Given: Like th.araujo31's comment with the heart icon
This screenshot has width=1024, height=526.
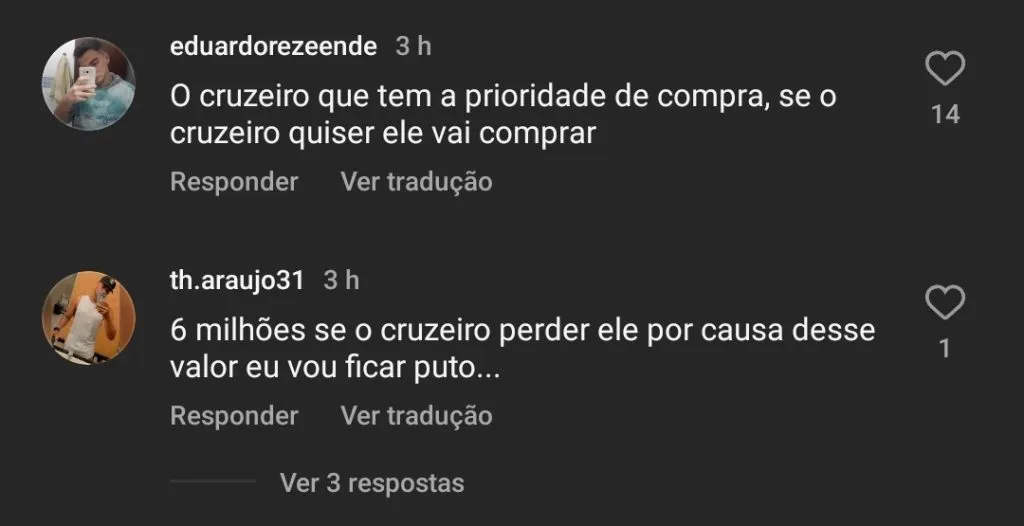Looking at the screenshot, I should click(x=945, y=303).
